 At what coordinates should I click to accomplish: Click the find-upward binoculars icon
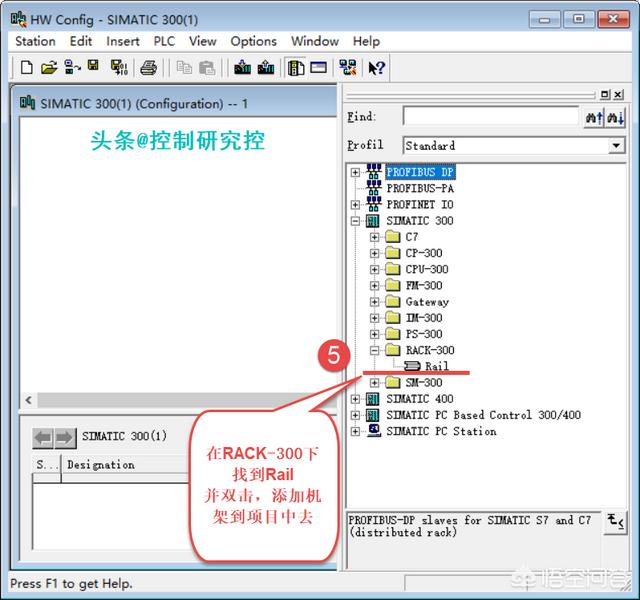coord(594,118)
